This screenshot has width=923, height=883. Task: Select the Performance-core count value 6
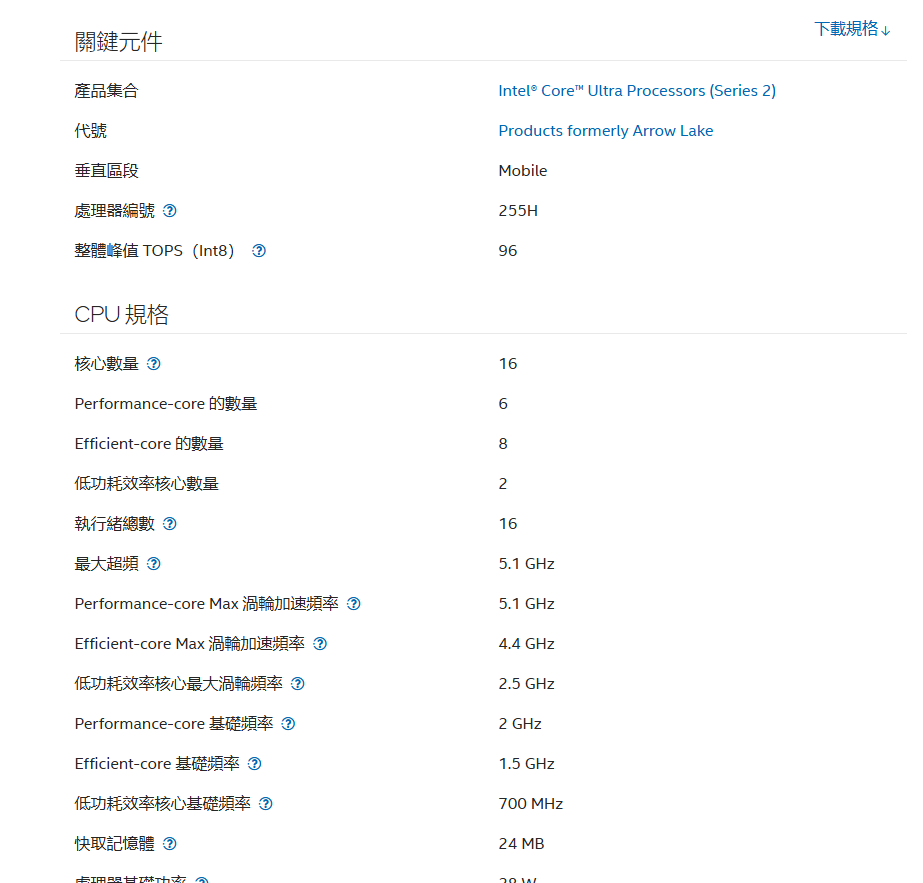point(503,404)
